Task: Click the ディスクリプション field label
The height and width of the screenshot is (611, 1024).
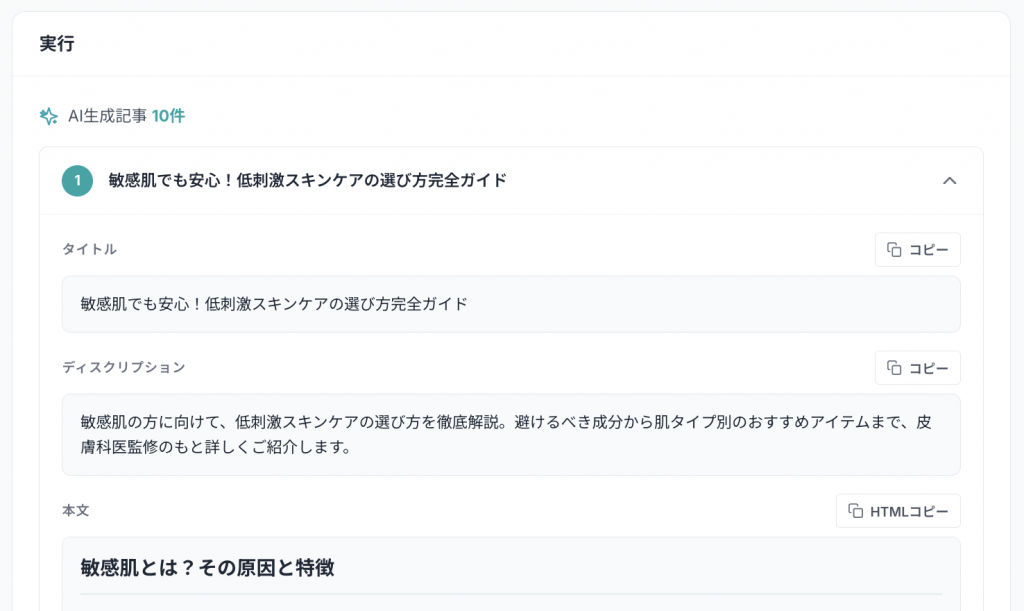Action: pyautogui.click(x=123, y=367)
